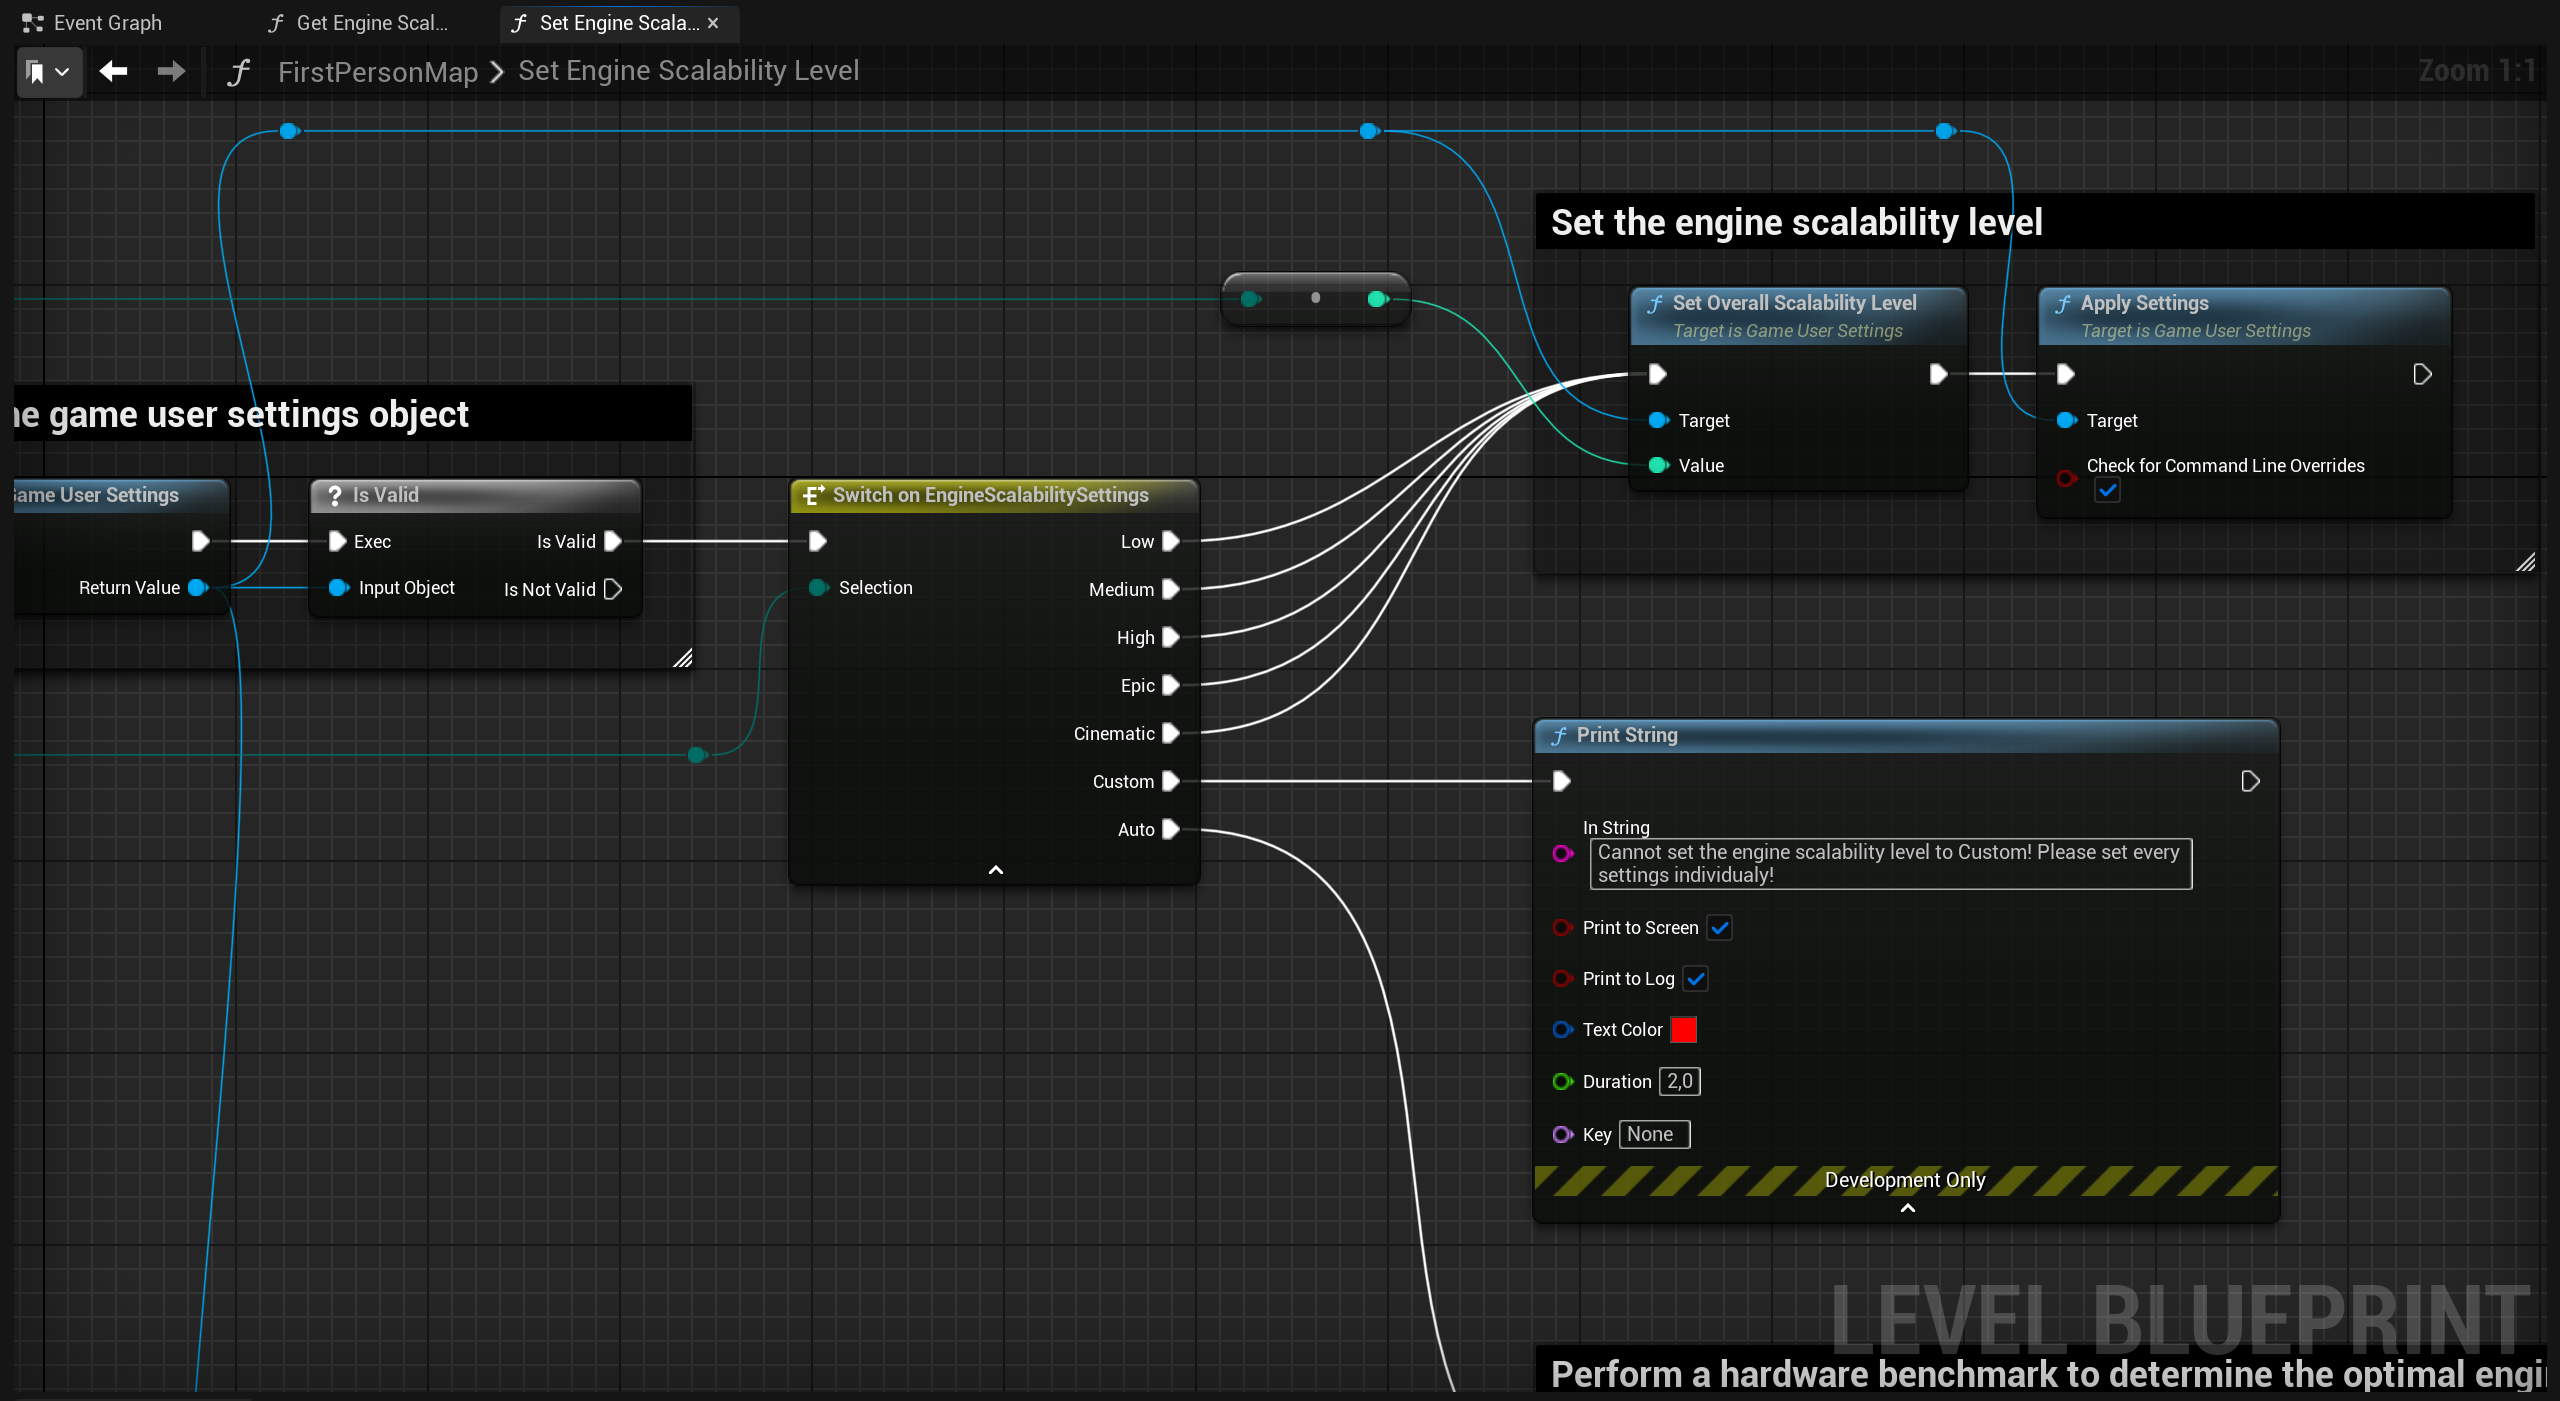This screenshot has width=2560, height=1401.
Task: Click the bookmark icon in the graph toolbar
Action: tap(36, 72)
